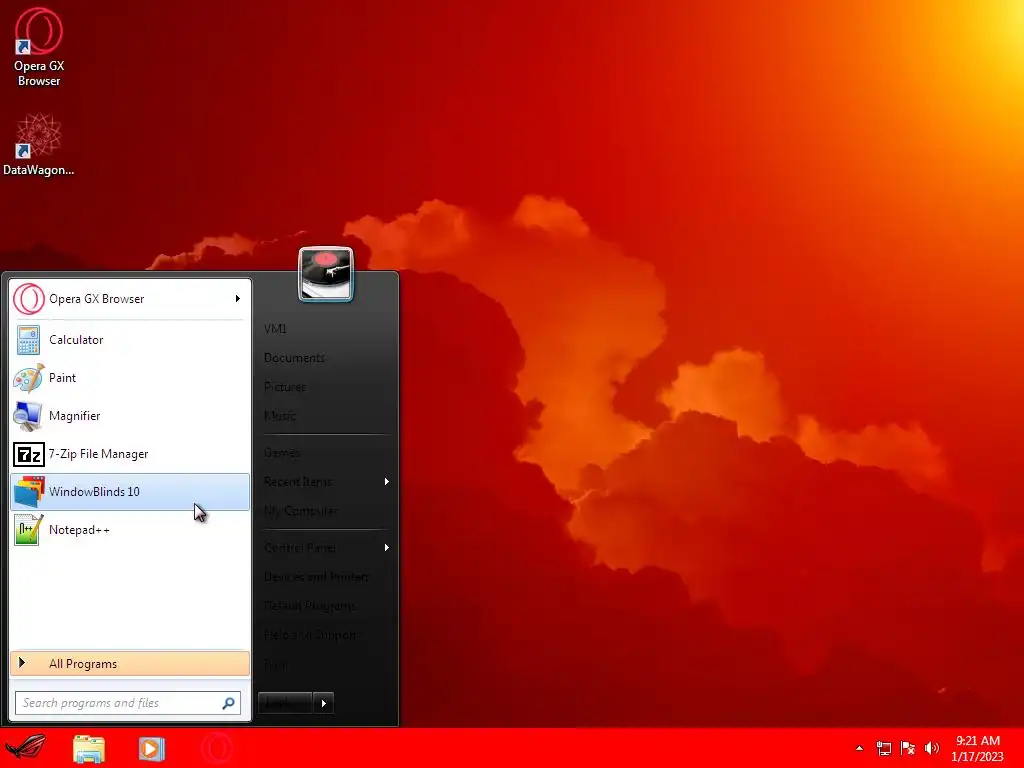Show hidden system tray icons
Screen dimensions: 1024x768
tap(859, 748)
